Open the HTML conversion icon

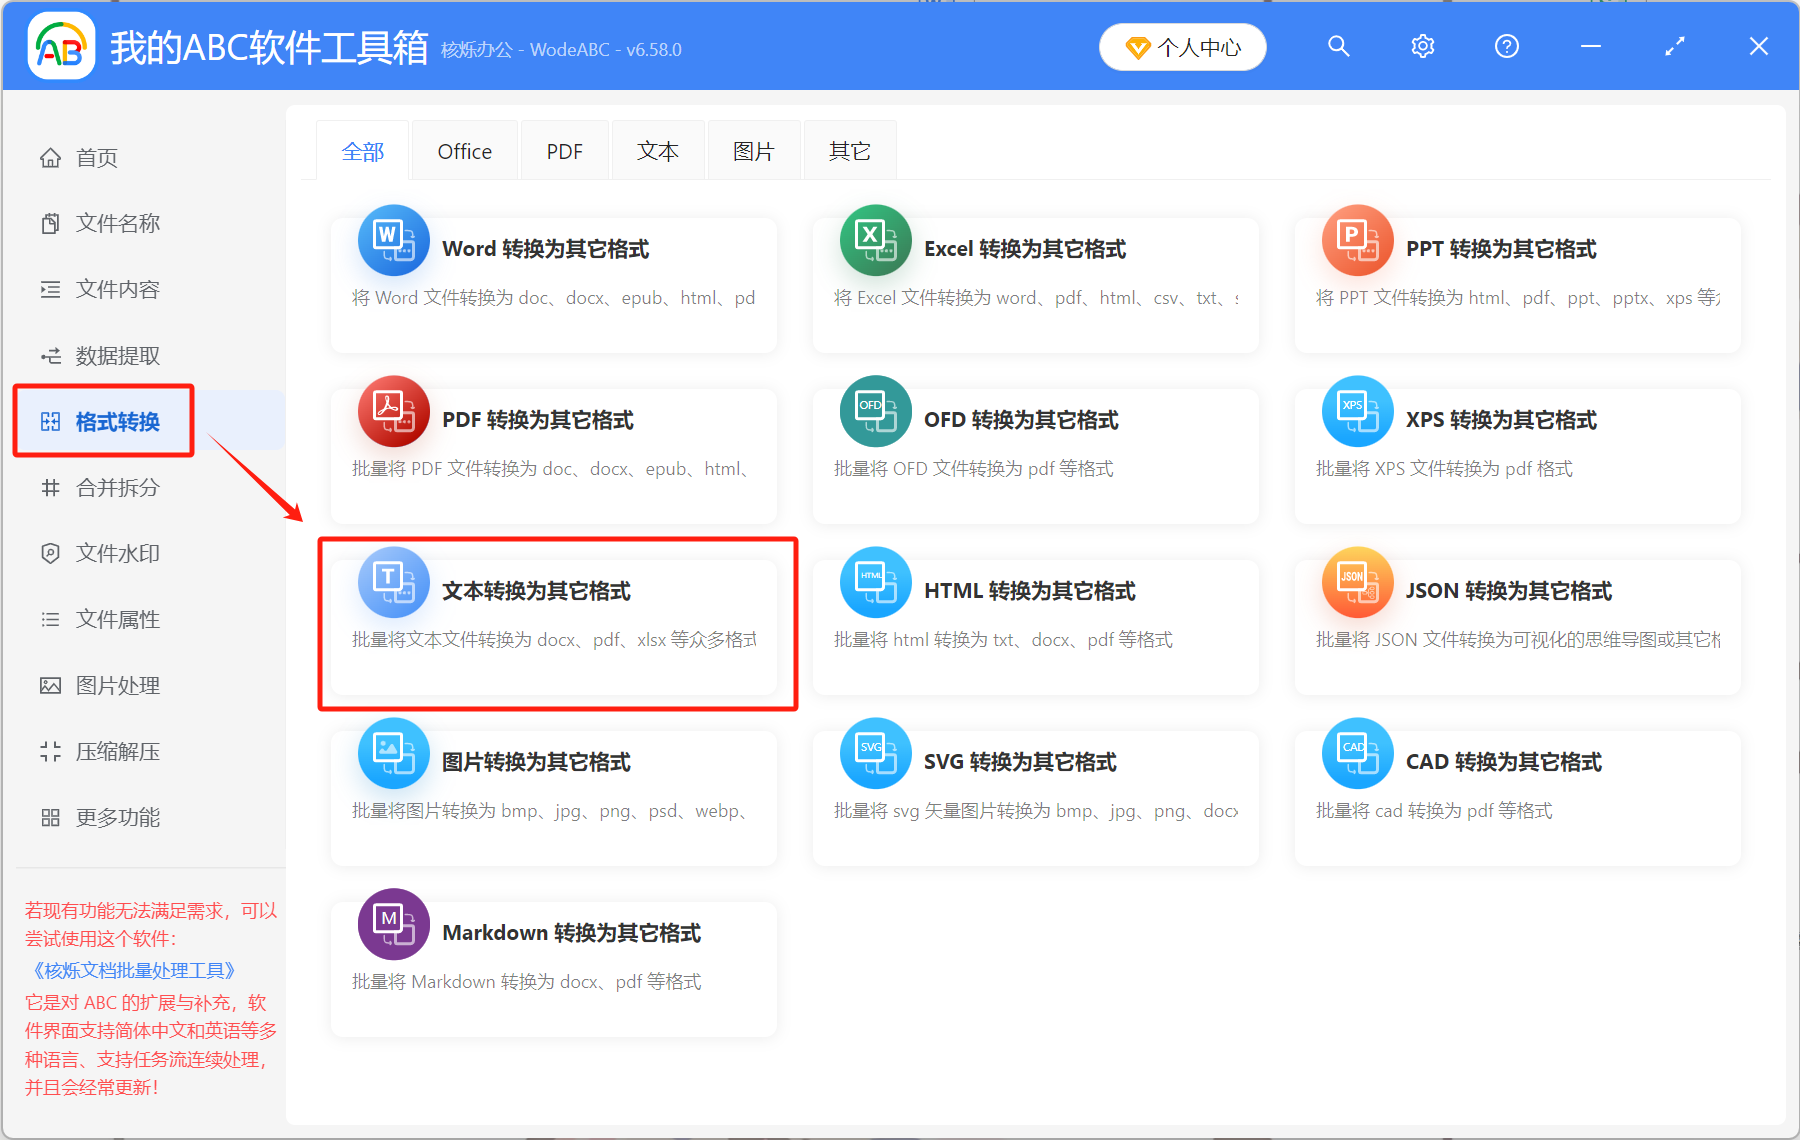[874, 582]
